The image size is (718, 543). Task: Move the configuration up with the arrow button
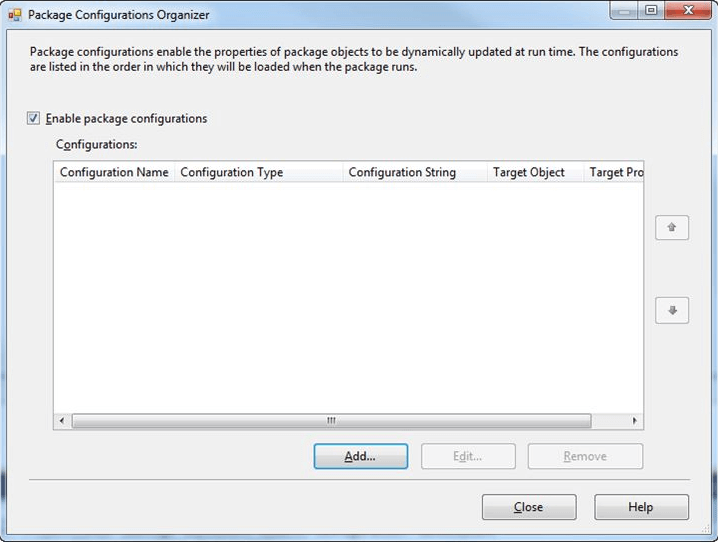point(672,228)
